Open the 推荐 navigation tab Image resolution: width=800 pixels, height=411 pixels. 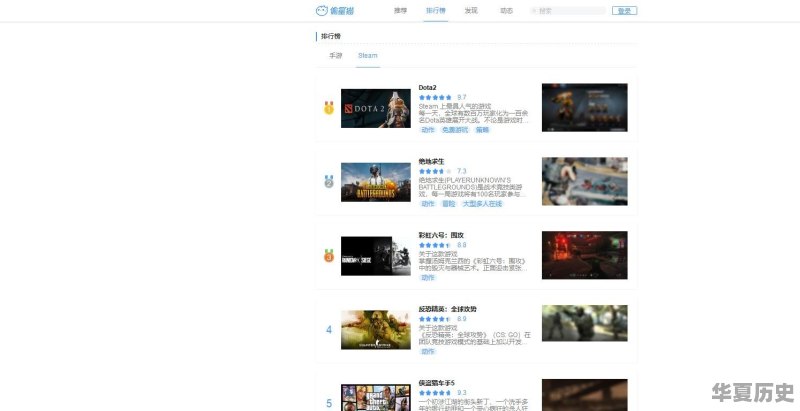point(401,11)
